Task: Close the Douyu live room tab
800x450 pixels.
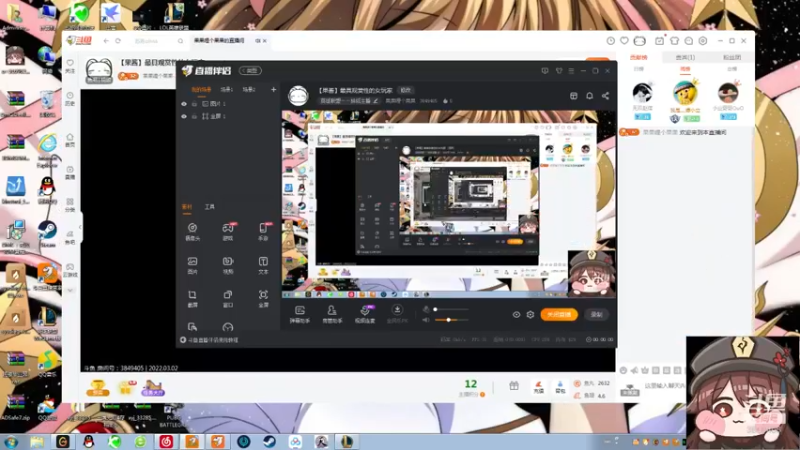Action: pos(265,41)
